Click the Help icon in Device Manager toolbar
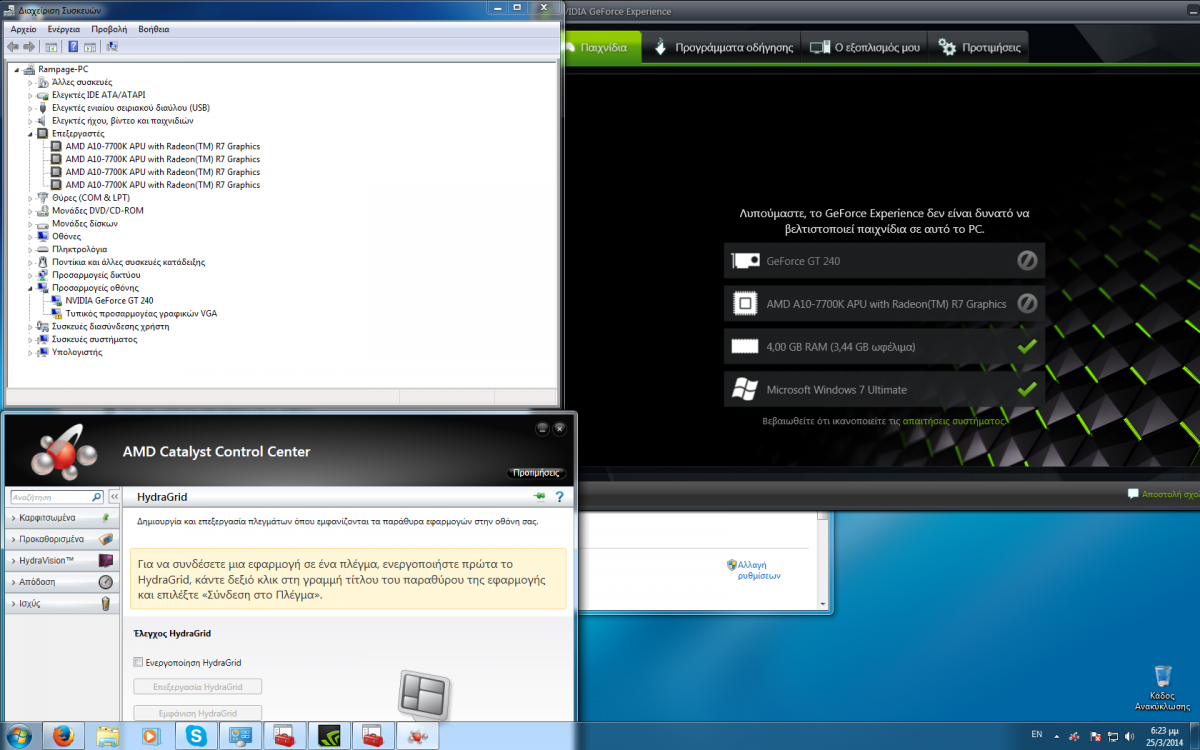1200x750 pixels. click(74, 46)
